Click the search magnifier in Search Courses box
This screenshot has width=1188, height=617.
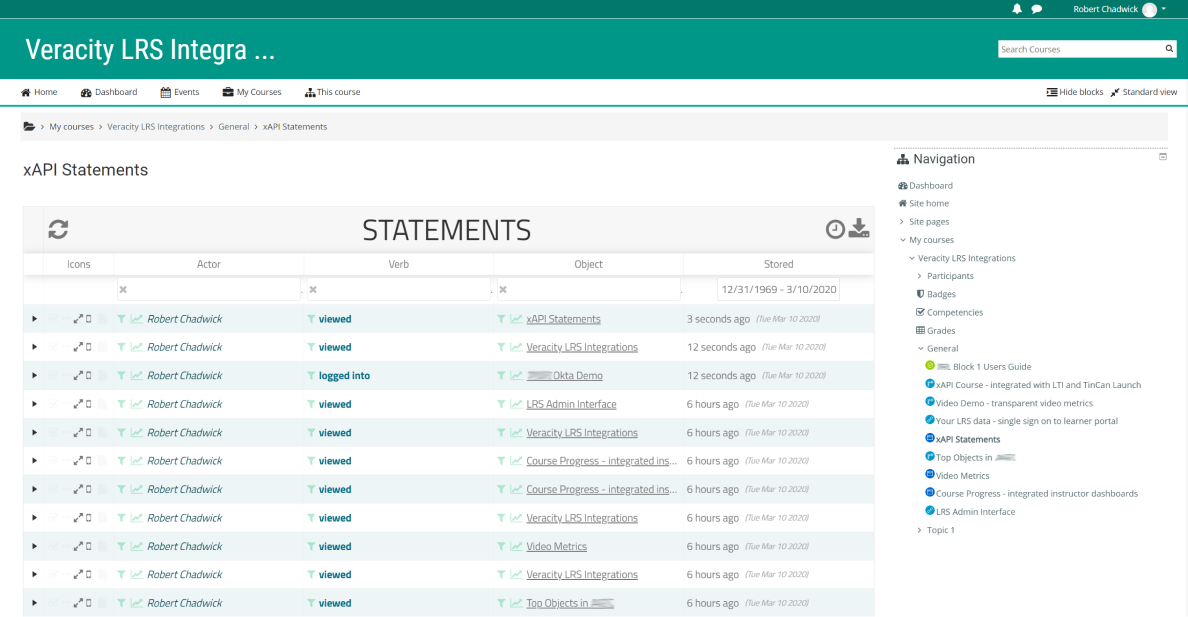click(x=1168, y=48)
